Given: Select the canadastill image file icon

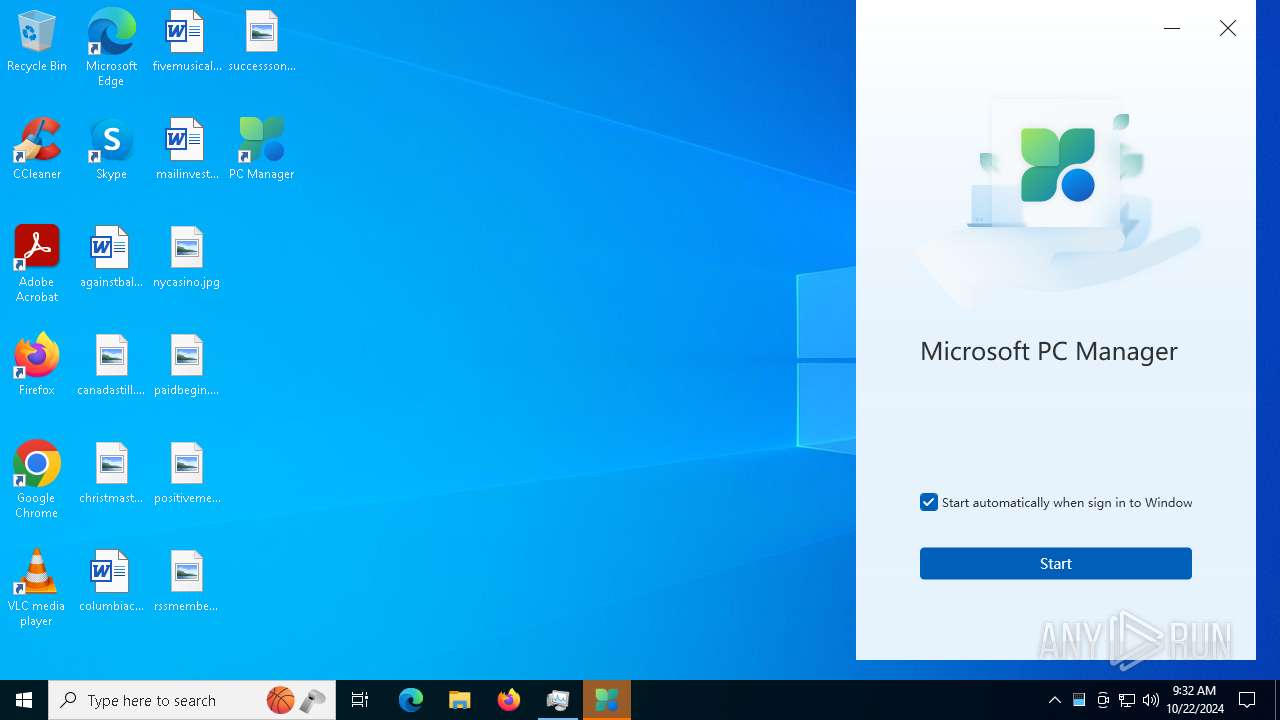Looking at the screenshot, I should [111, 366].
